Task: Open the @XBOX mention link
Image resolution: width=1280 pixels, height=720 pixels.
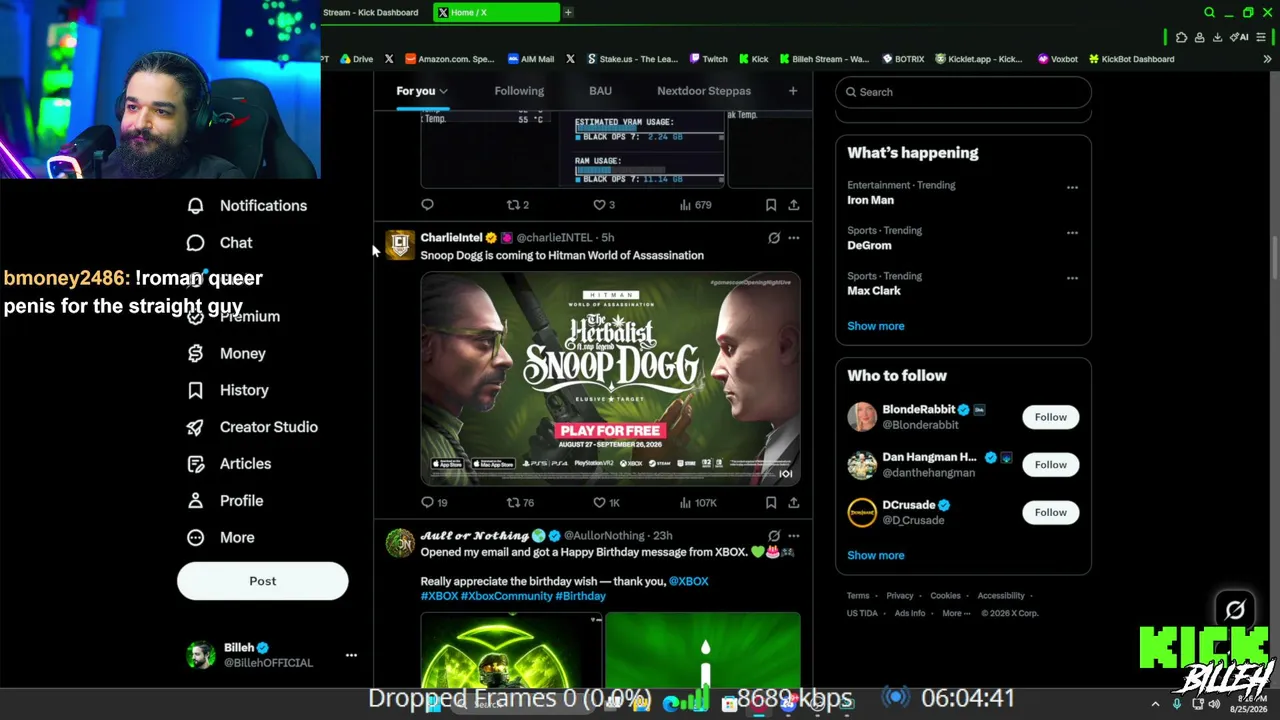Action: 688,581
